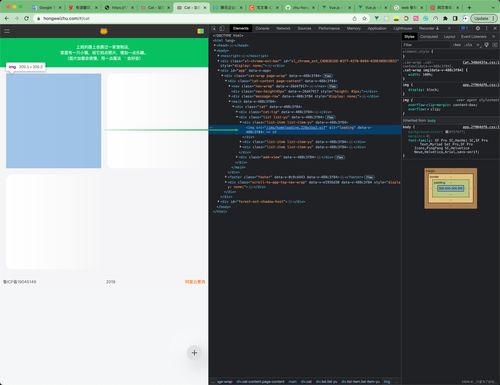Open DevTools settings gear
Viewport: 500px width, 385px height.
478,28
